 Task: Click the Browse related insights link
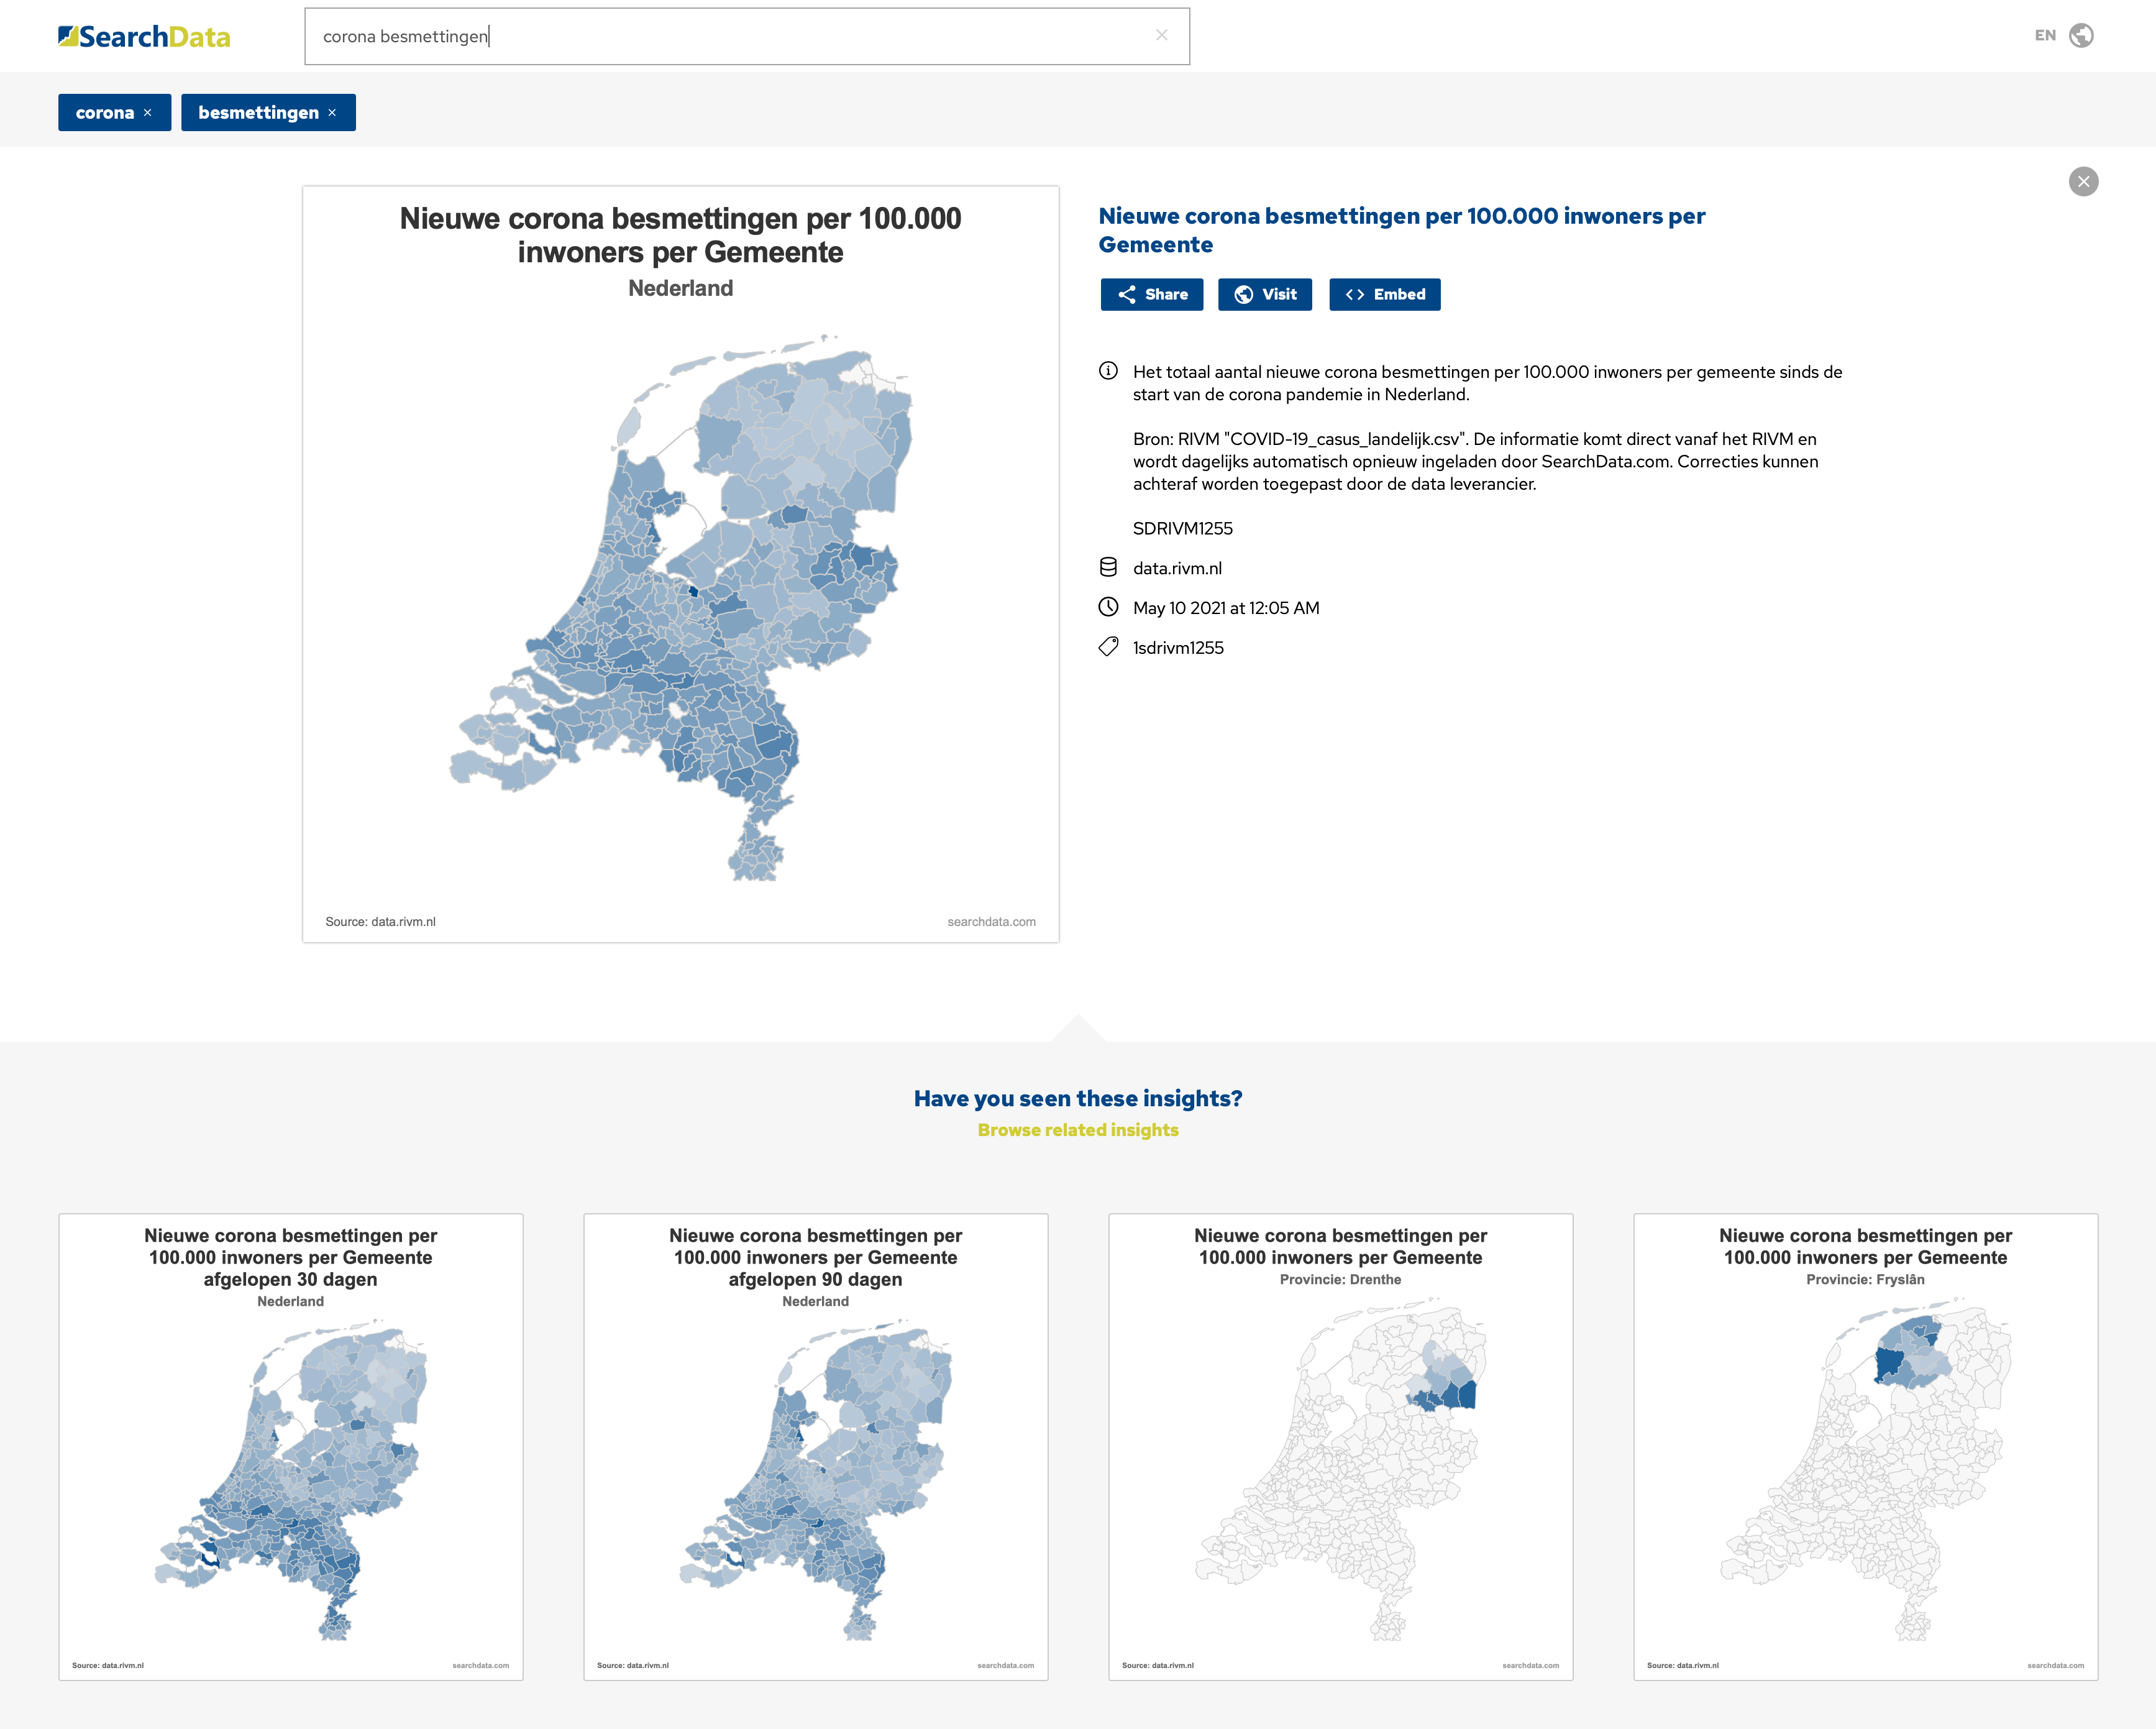click(1078, 1129)
